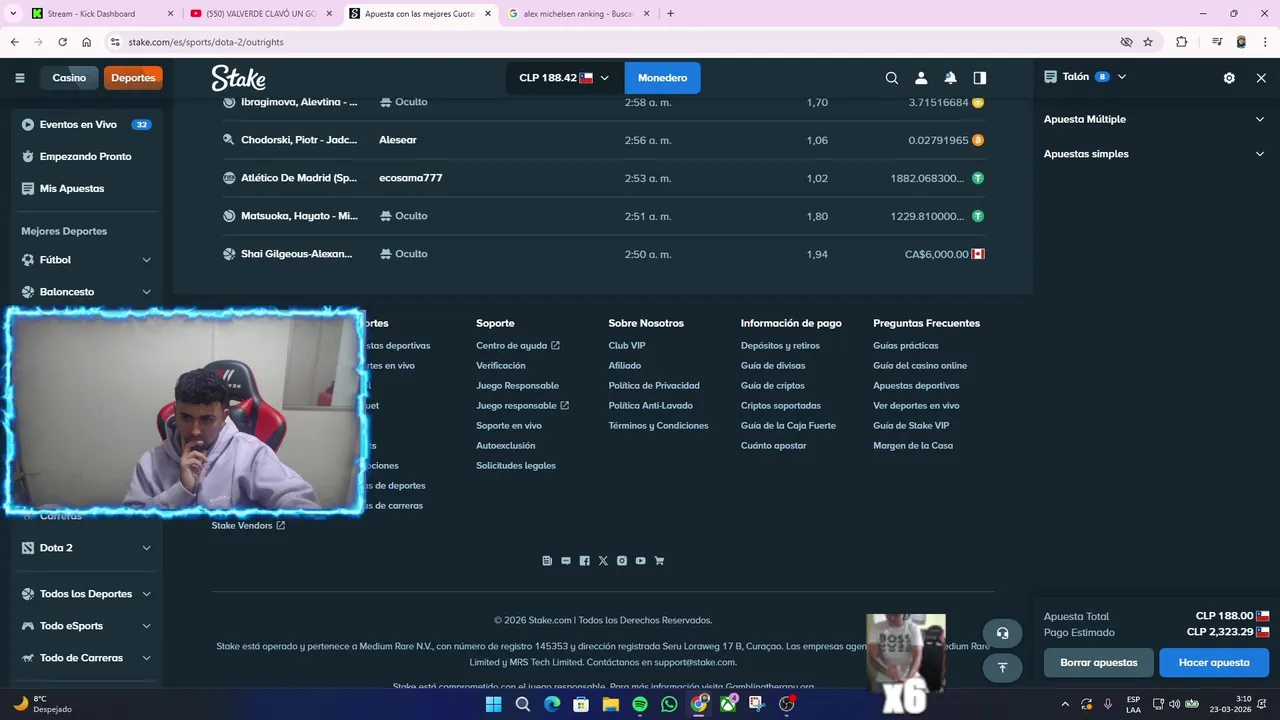Click the Facebook icon in footer

click(584, 561)
